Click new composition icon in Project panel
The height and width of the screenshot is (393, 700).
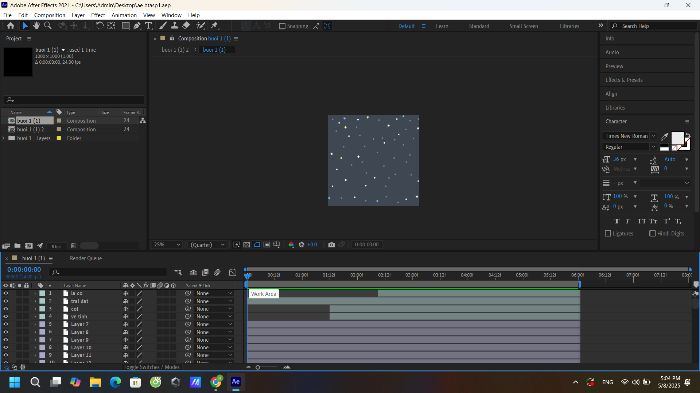coord(29,246)
